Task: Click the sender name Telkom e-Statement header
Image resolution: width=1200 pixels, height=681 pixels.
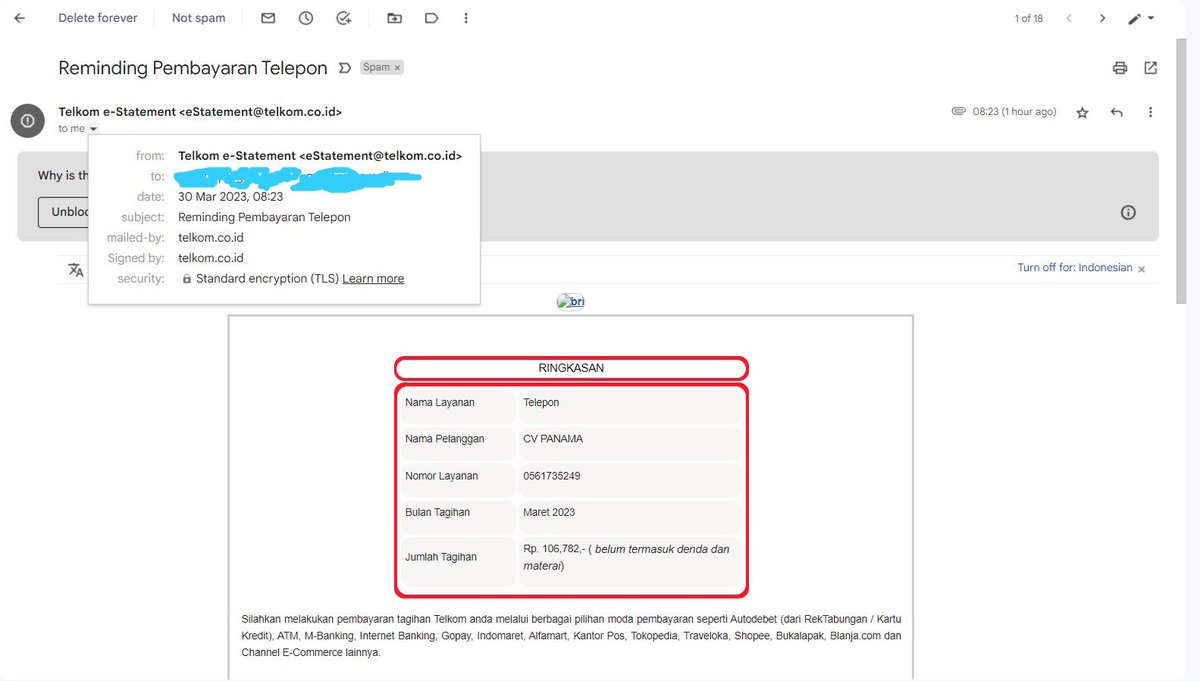Action: [x=200, y=112]
